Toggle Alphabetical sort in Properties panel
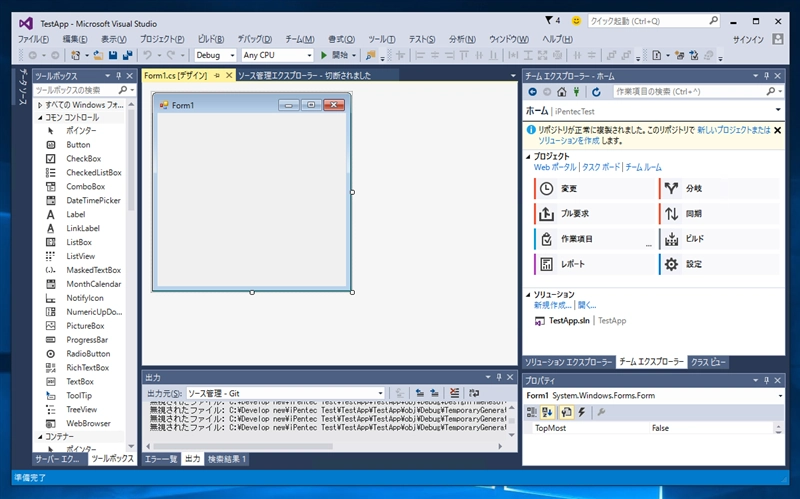 (547, 412)
